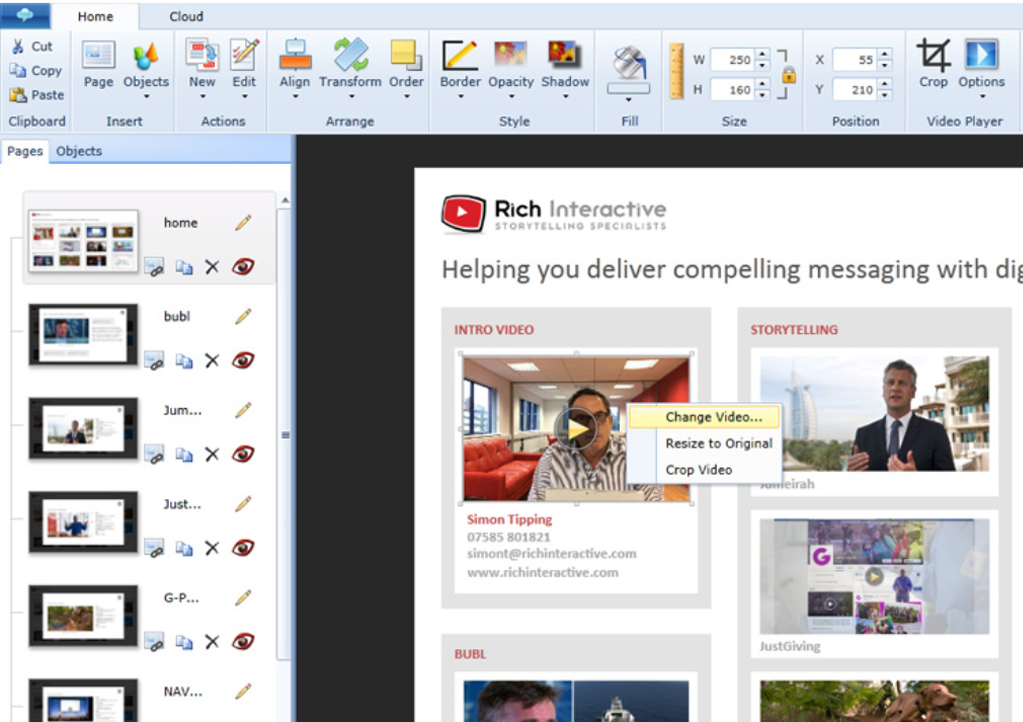
Task: Open the Align tool
Action: pos(295,55)
